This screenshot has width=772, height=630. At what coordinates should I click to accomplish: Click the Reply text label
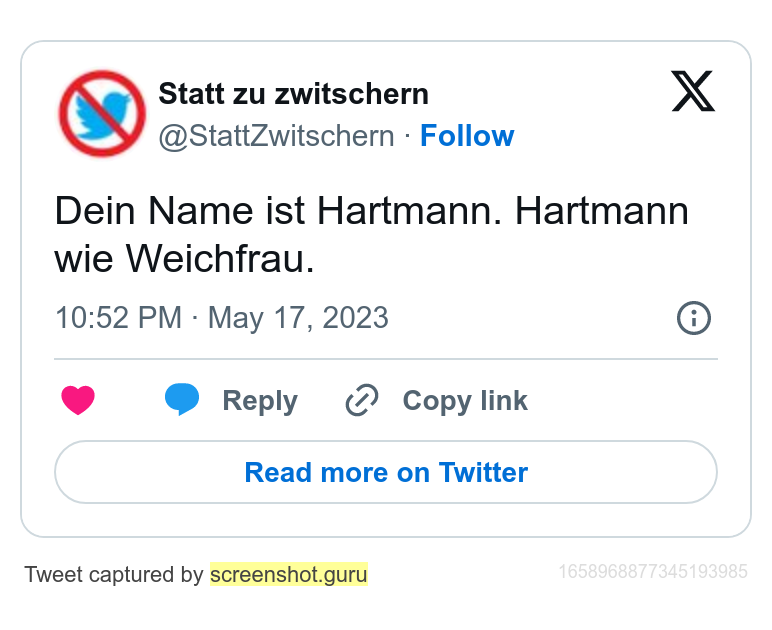tap(260, 401)
